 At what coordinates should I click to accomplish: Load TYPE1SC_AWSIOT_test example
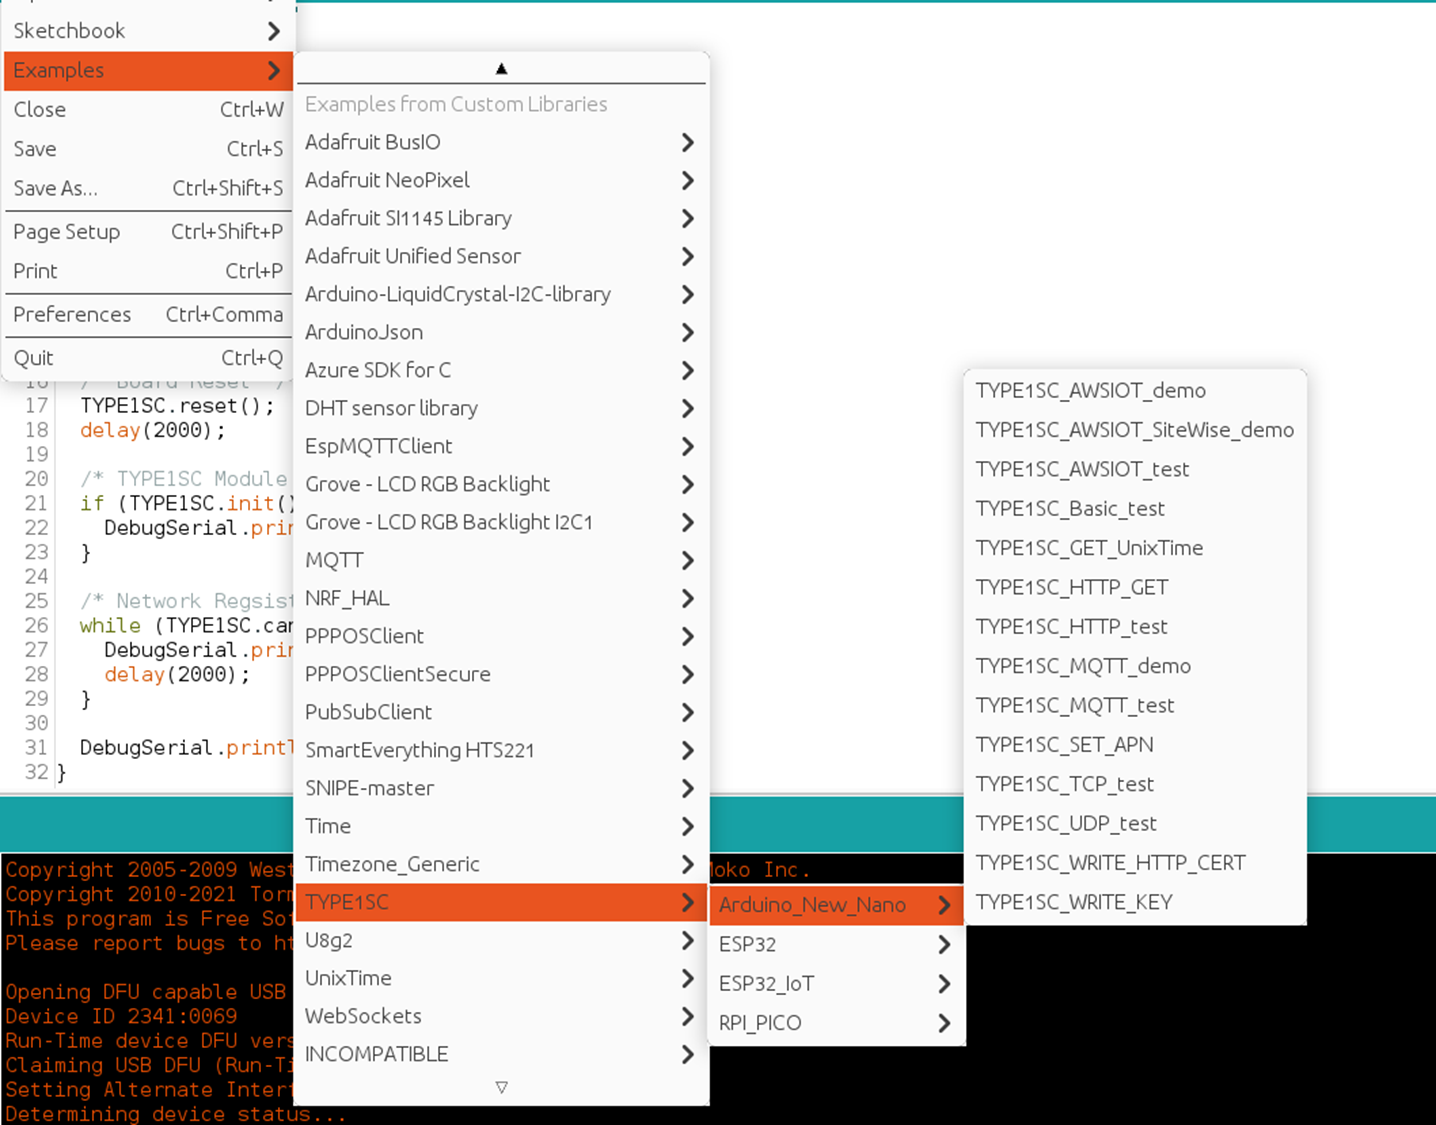[1135, 470]
